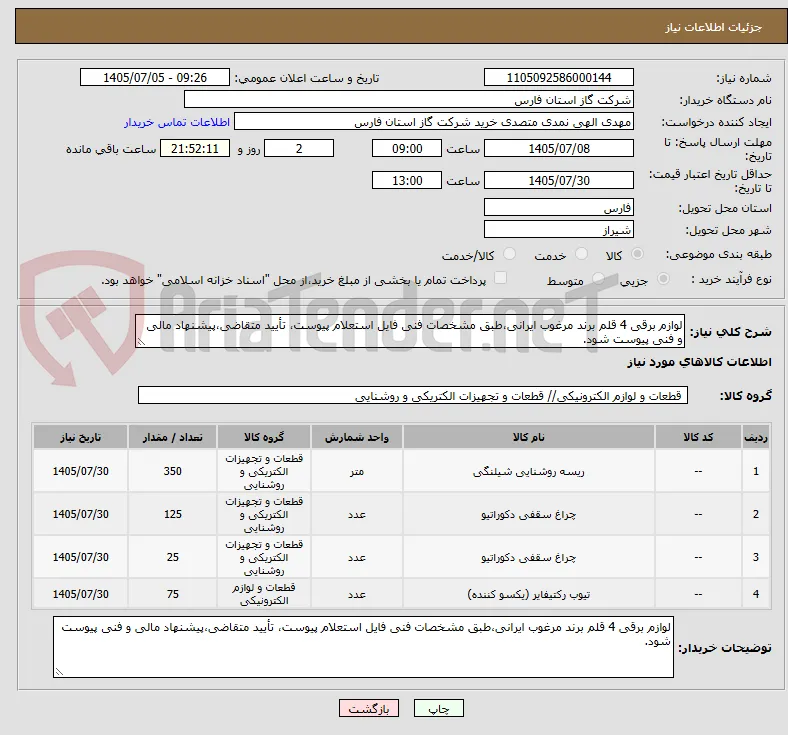
Task: Click the goods group field
Action: pos(413,395)
